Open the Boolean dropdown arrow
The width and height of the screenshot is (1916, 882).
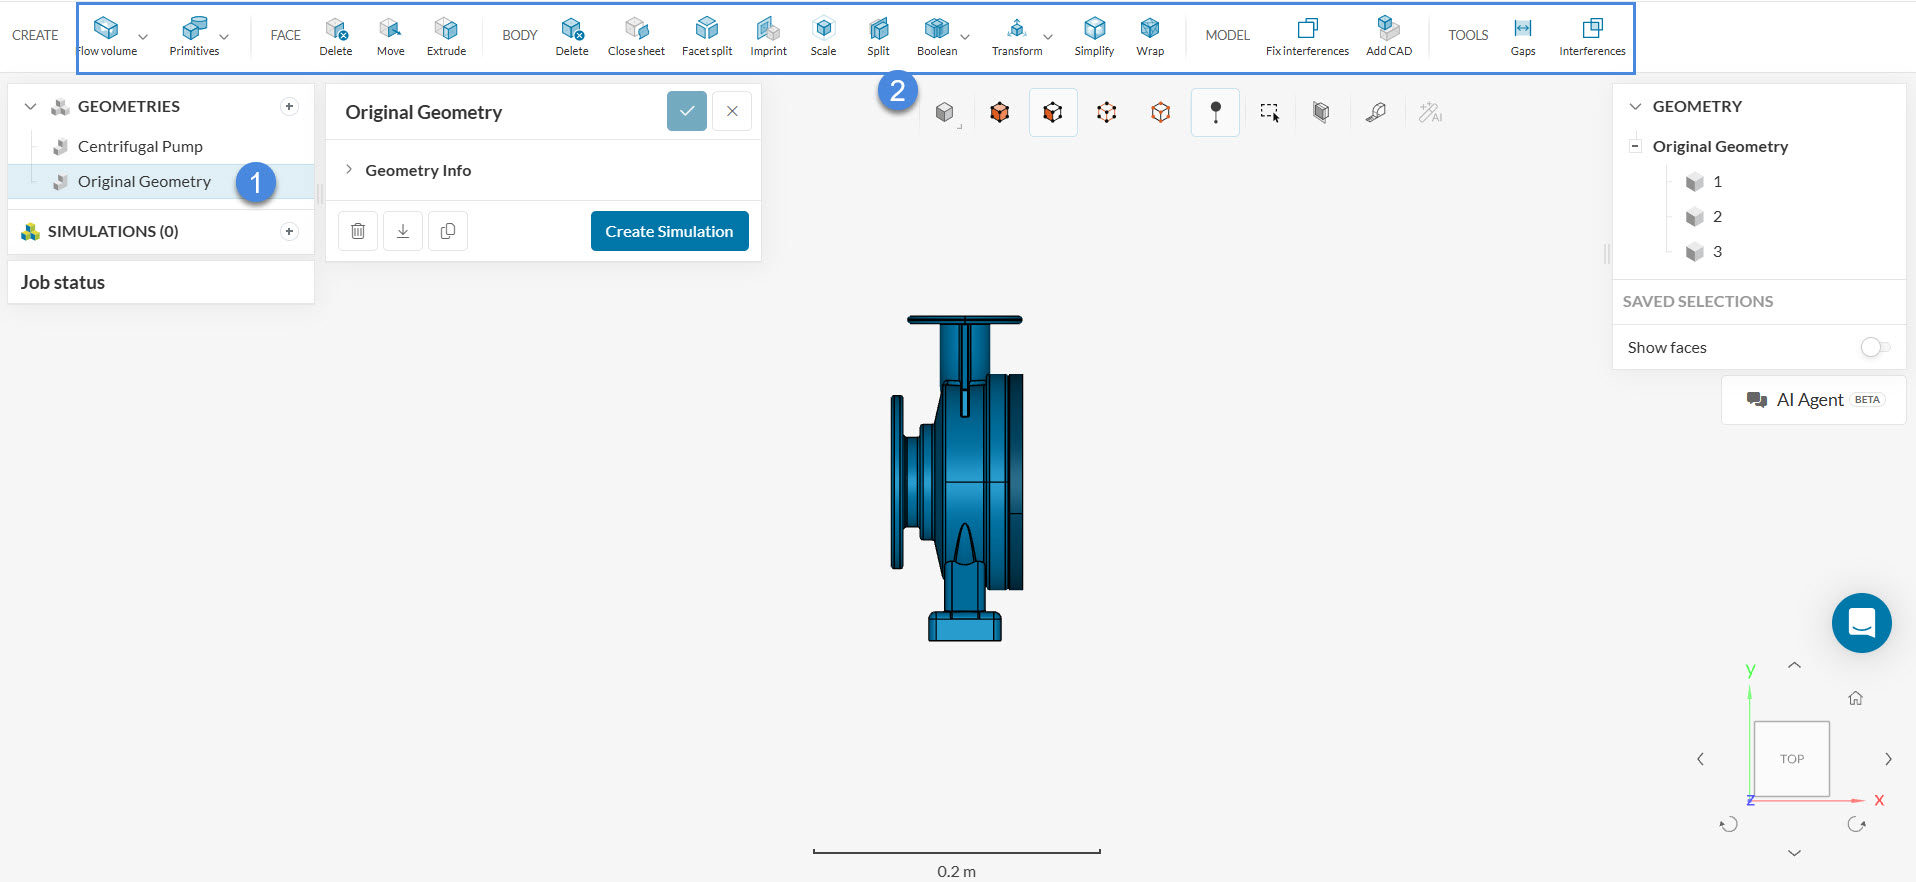965,37
